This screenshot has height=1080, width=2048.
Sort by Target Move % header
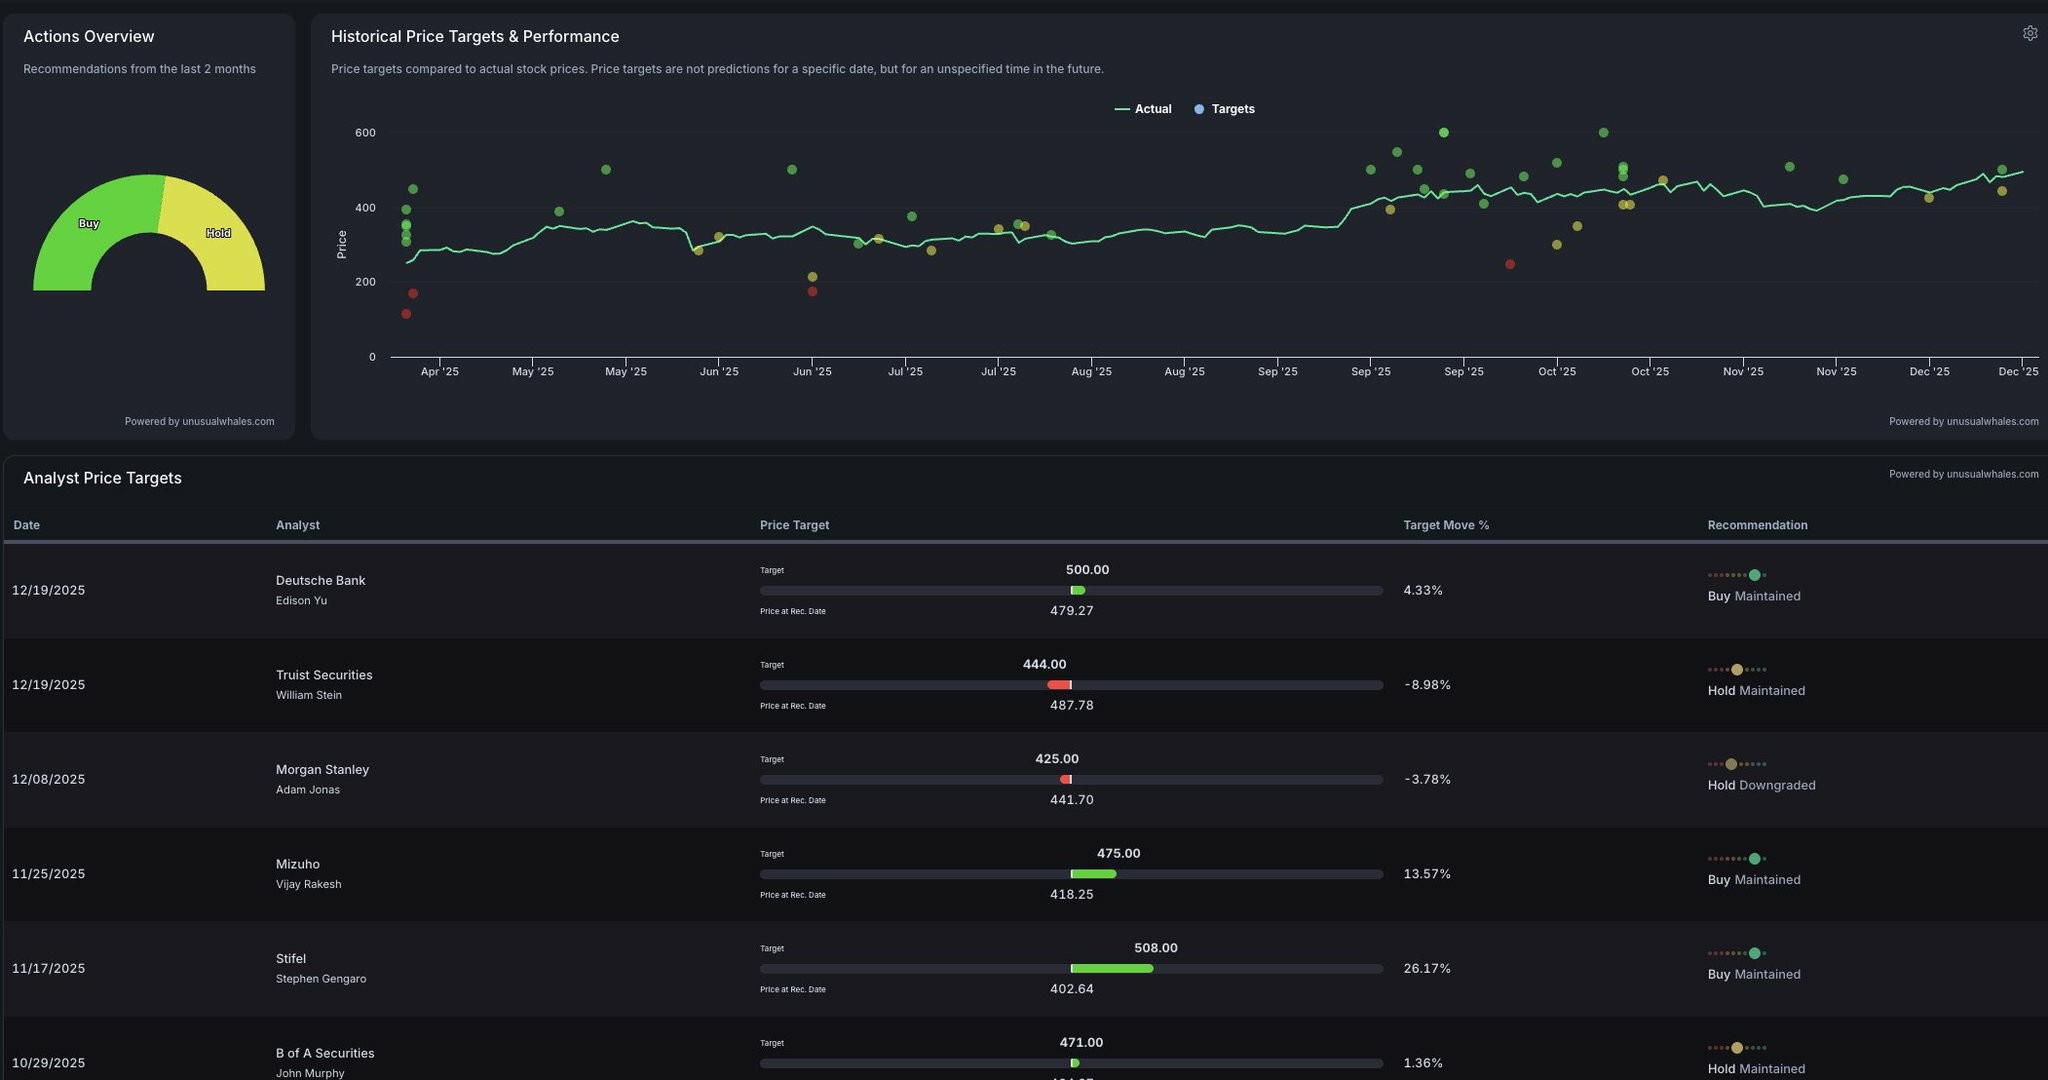pos(1445,525)
